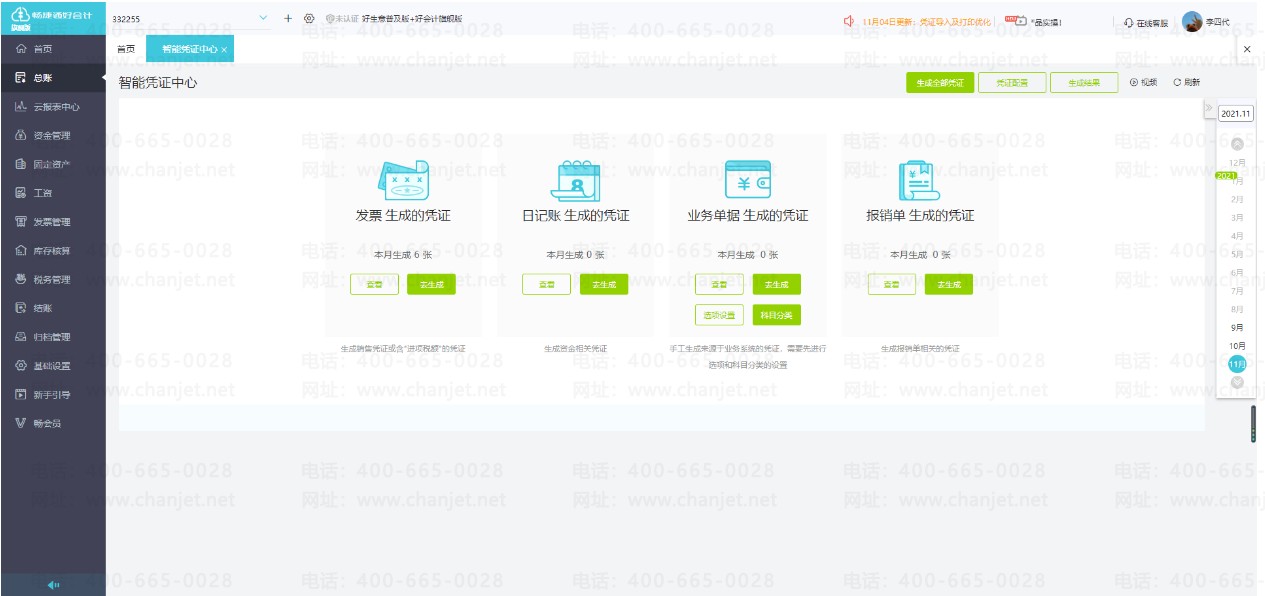Open 税务管理 in the sidebar
This screenshot has height=596, width=1265.
coord(52,280)
